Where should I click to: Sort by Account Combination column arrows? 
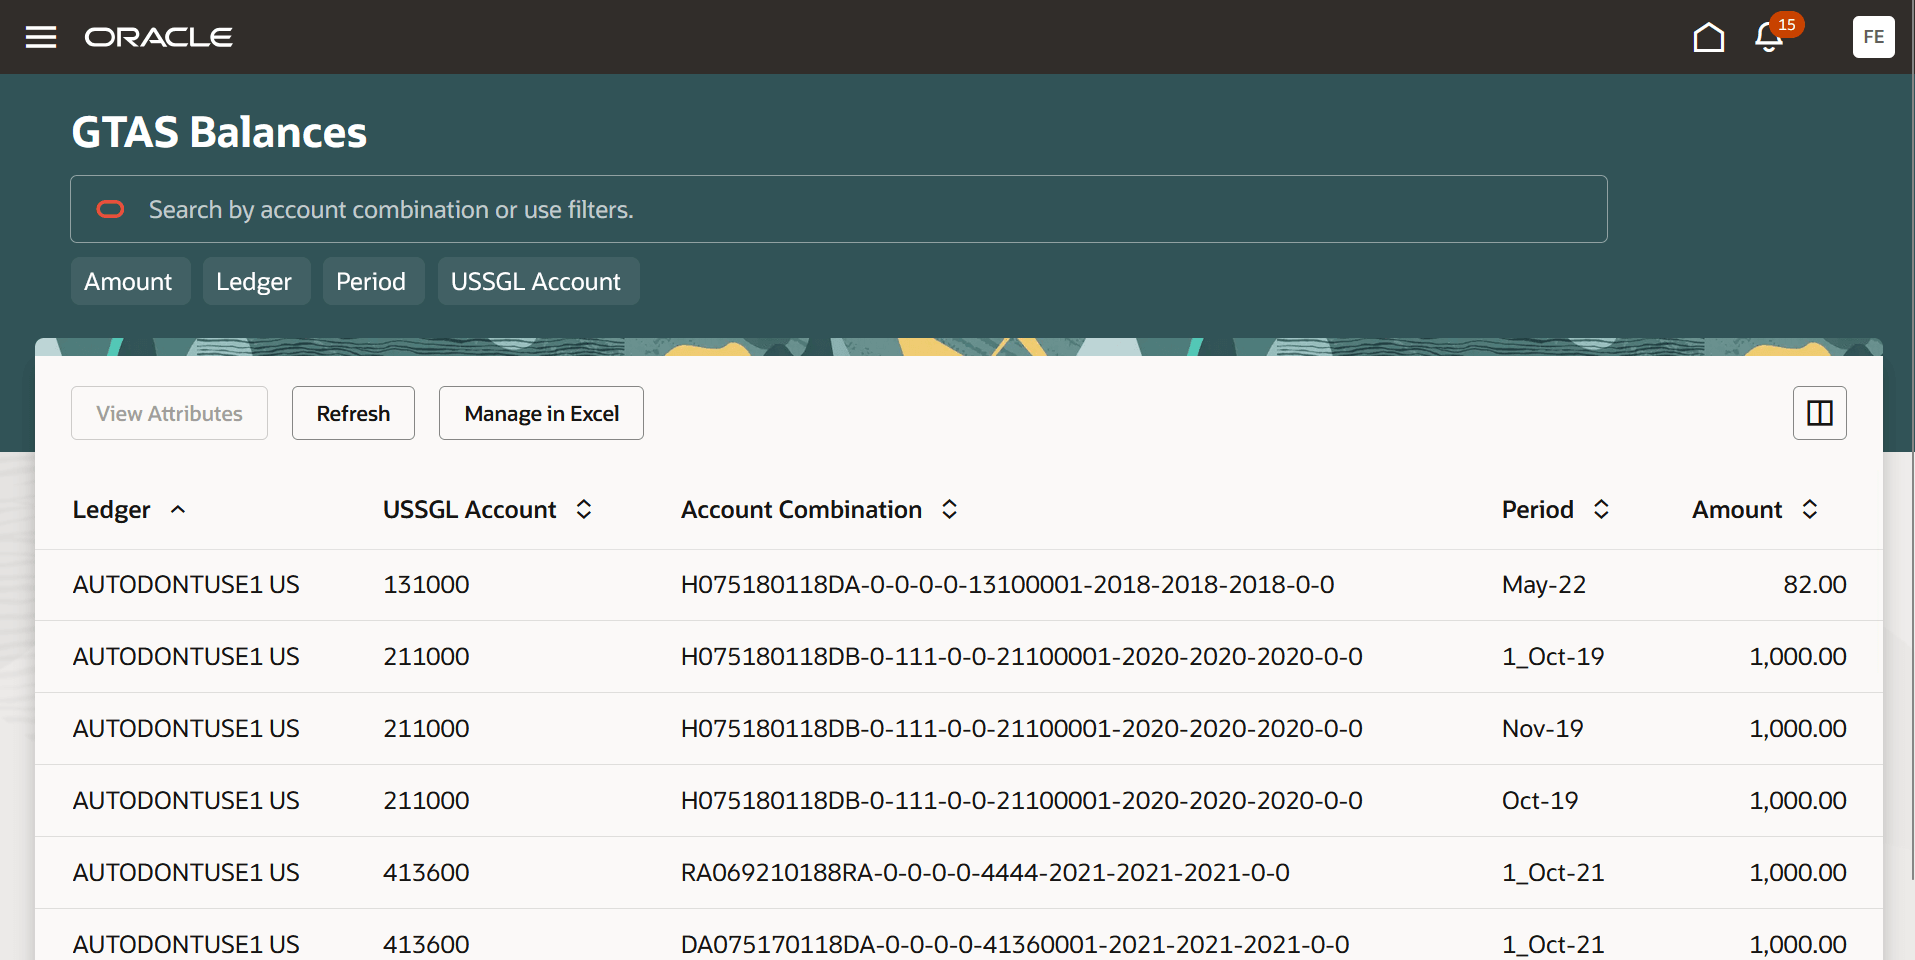(950, 509)
